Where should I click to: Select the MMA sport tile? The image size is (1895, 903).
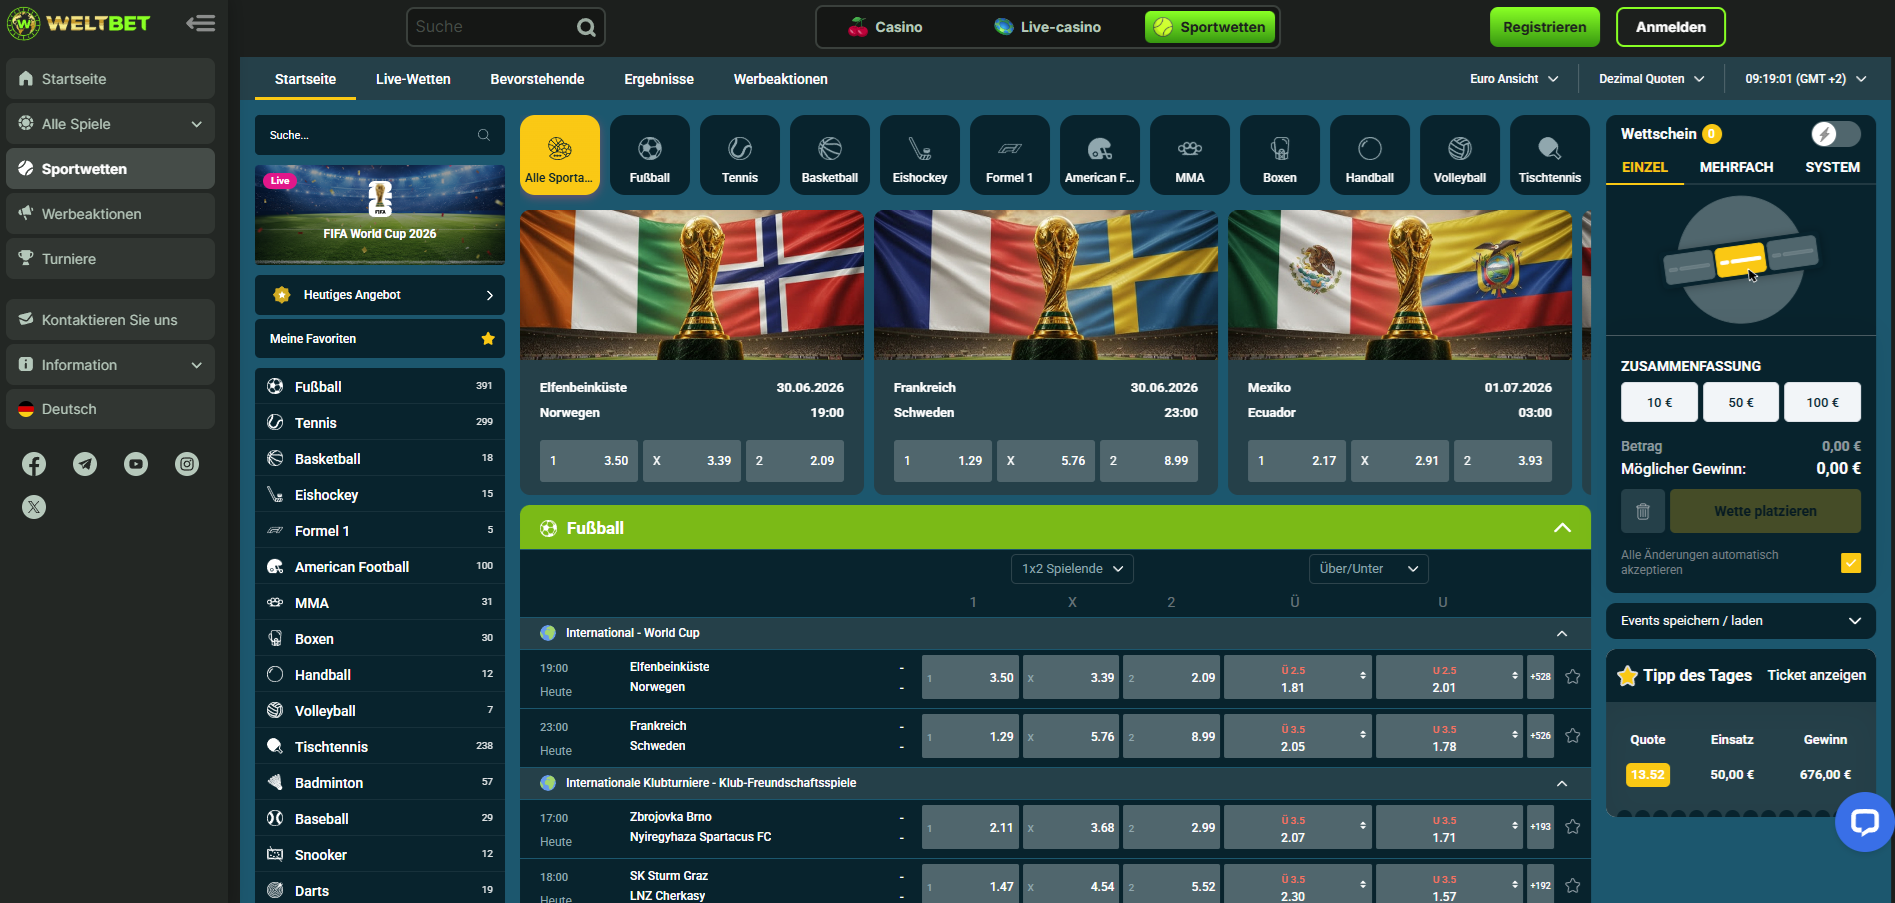click(1190, 155)
